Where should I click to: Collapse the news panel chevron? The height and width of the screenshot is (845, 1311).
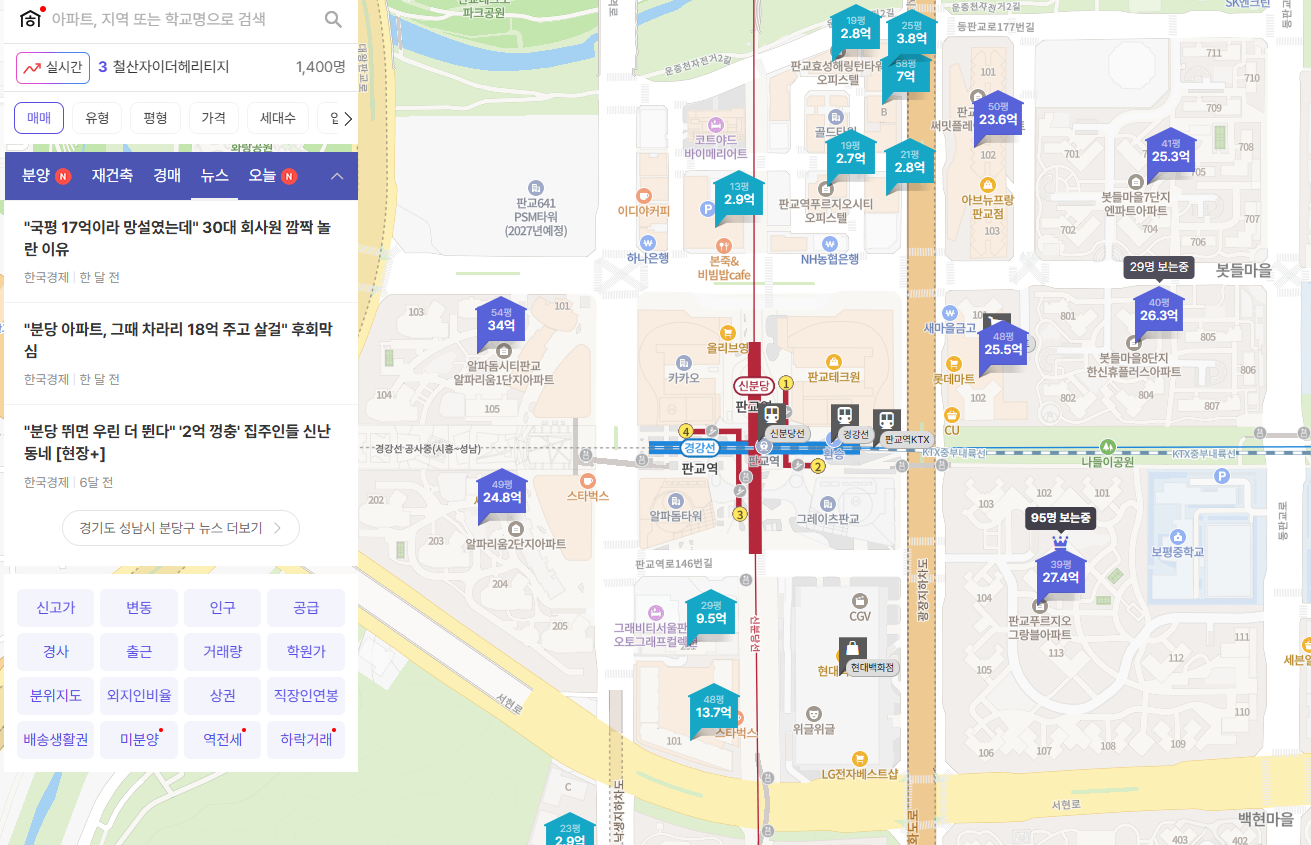click(x=337, y=176)
